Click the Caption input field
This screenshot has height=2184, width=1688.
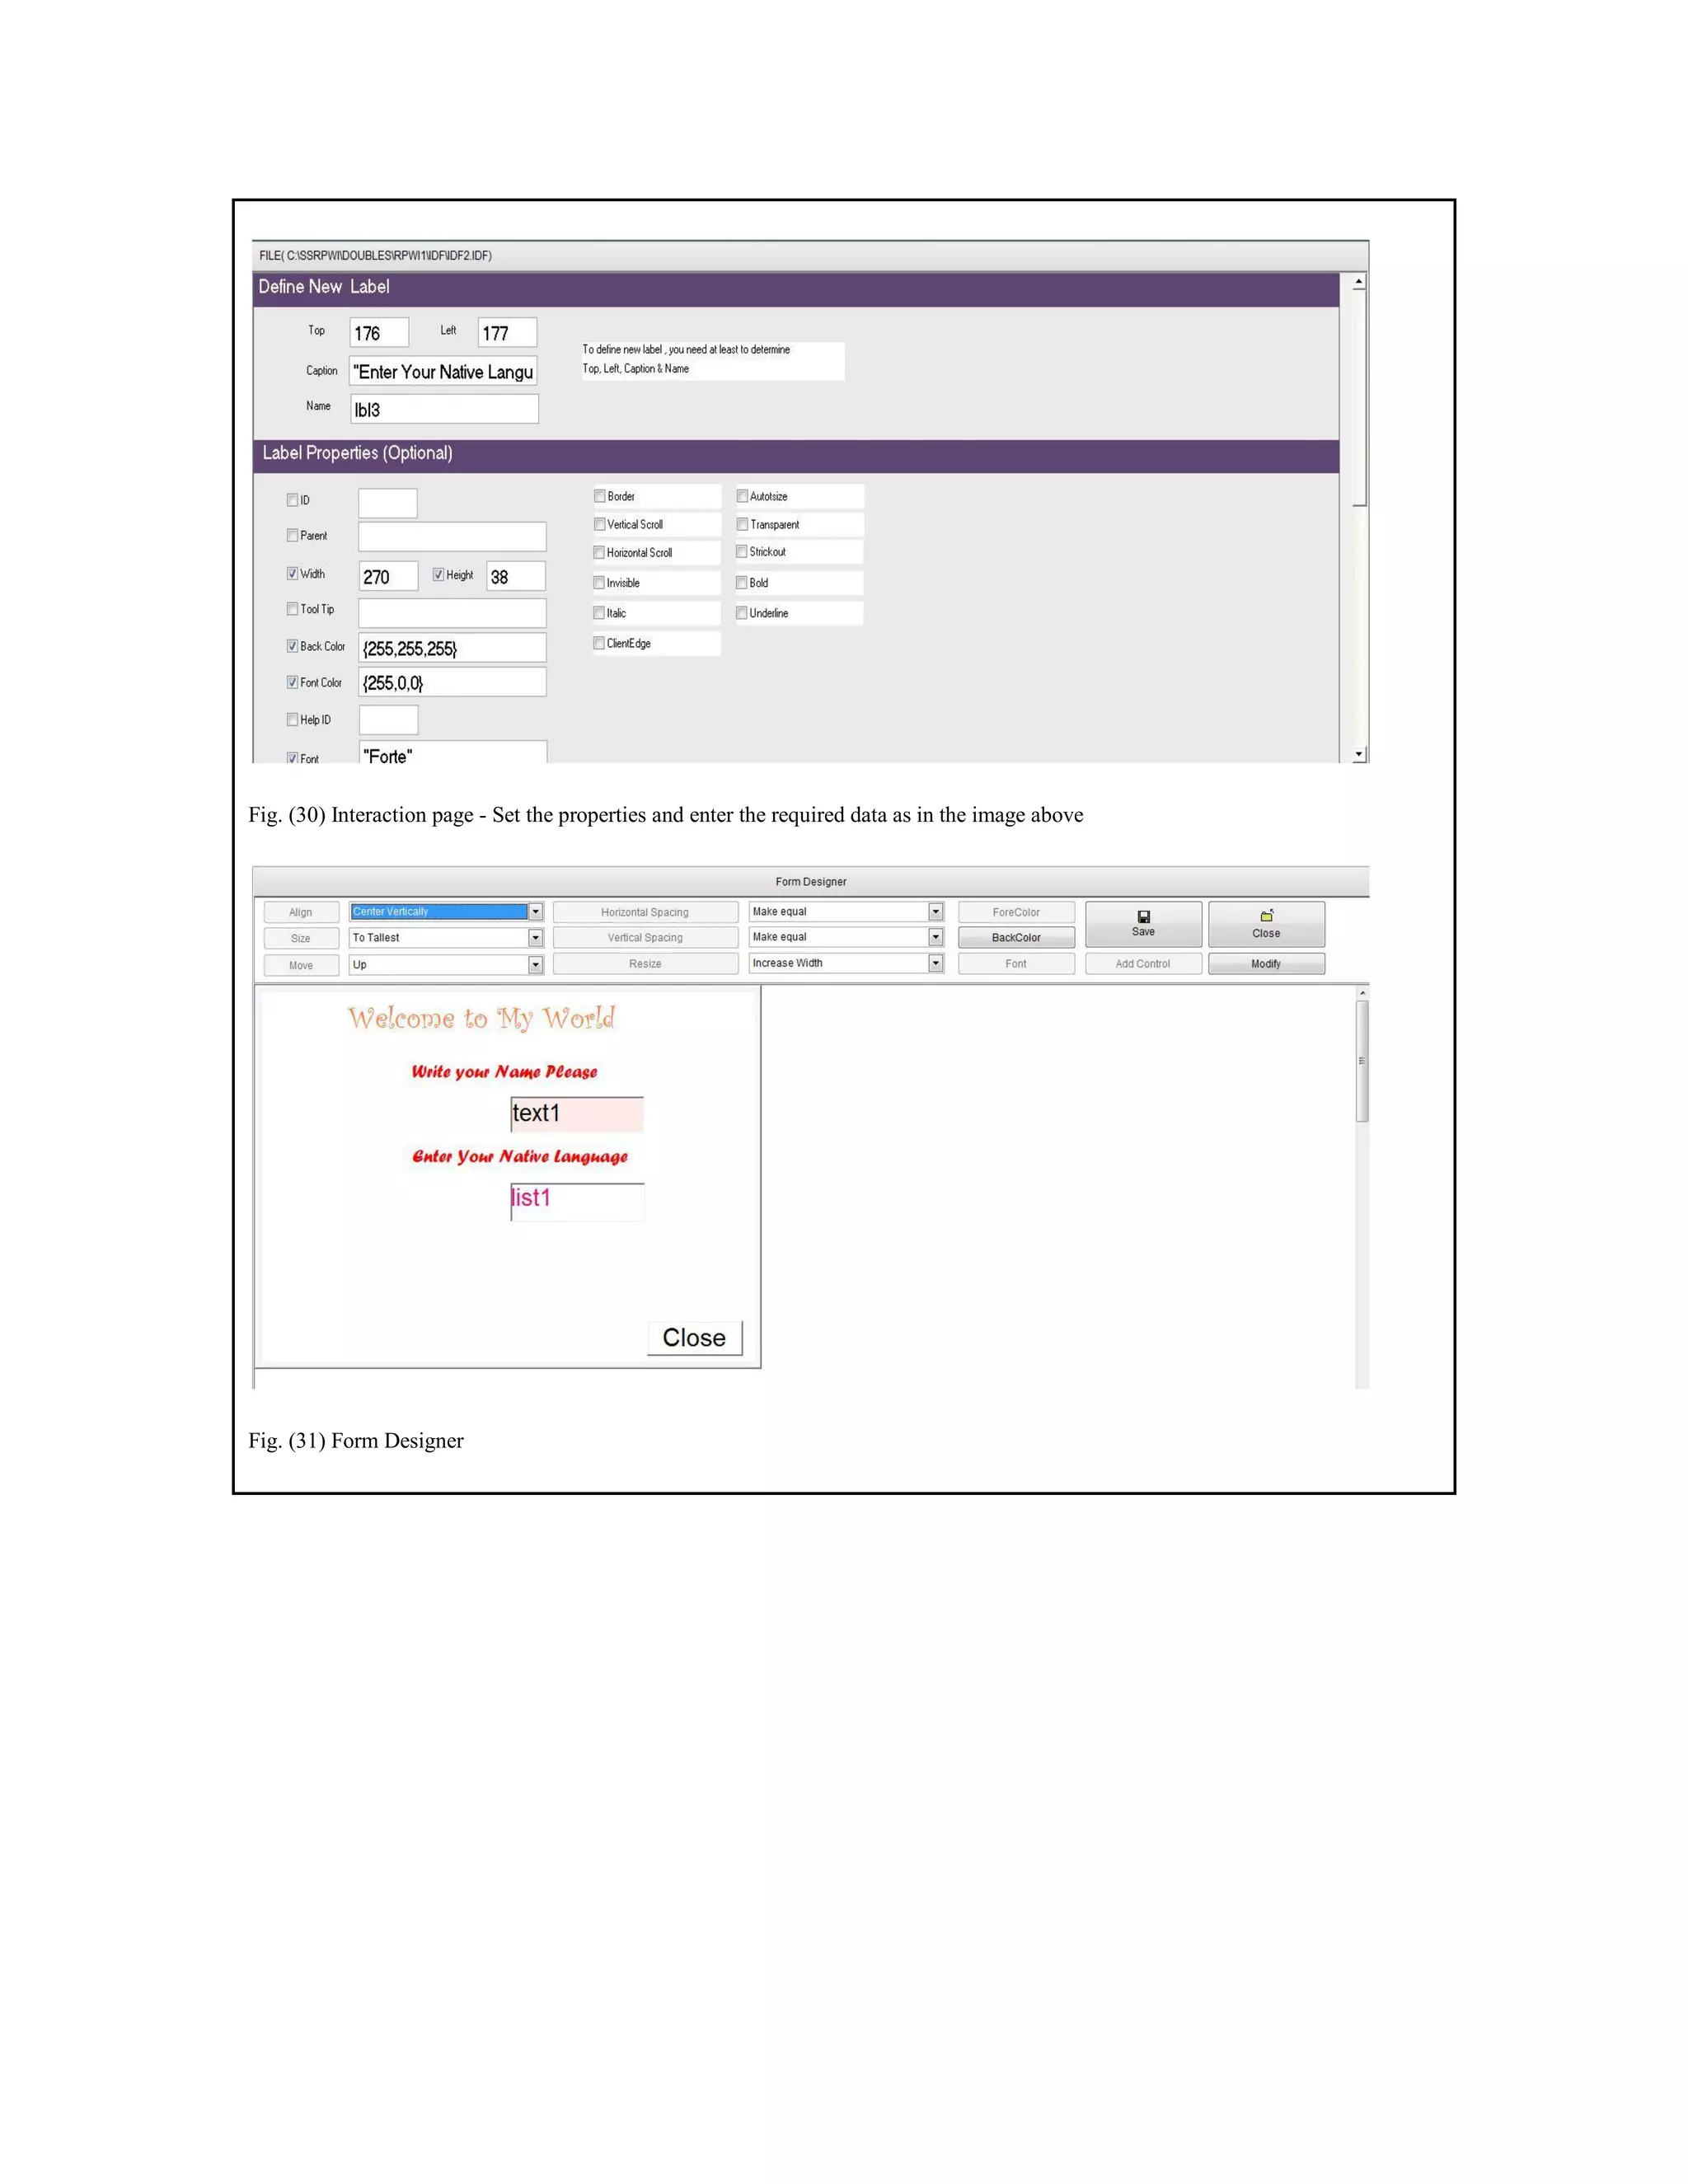pyautogui.click(x=443, y=371)
